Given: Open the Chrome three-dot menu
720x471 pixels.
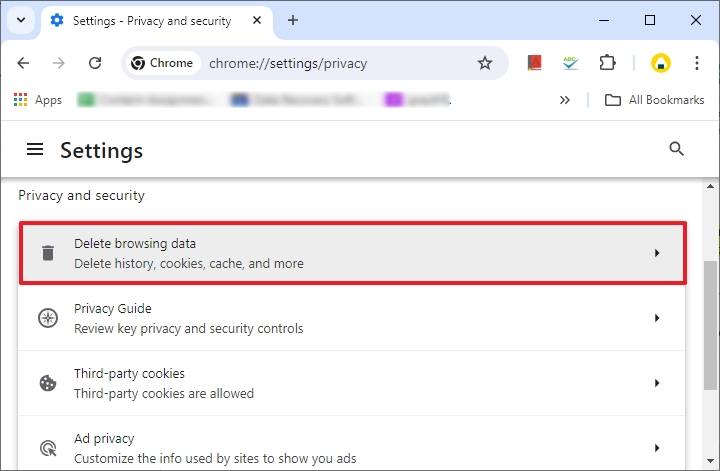Looking at the screenshot, I should pos(695,63).
